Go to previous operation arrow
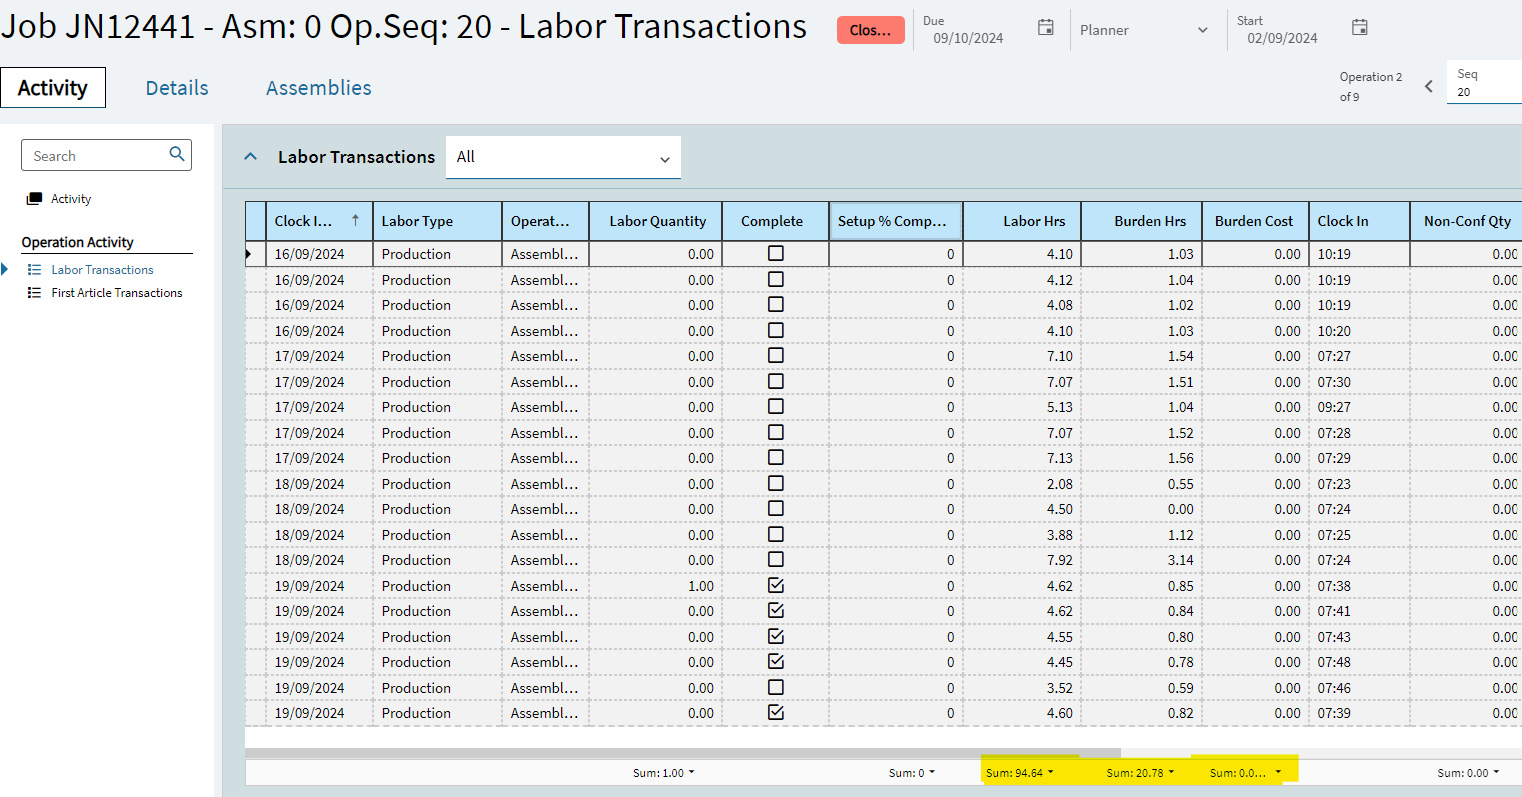Image resolution: width=1522 pixels, height=797 pixels. coord(1428,86)
